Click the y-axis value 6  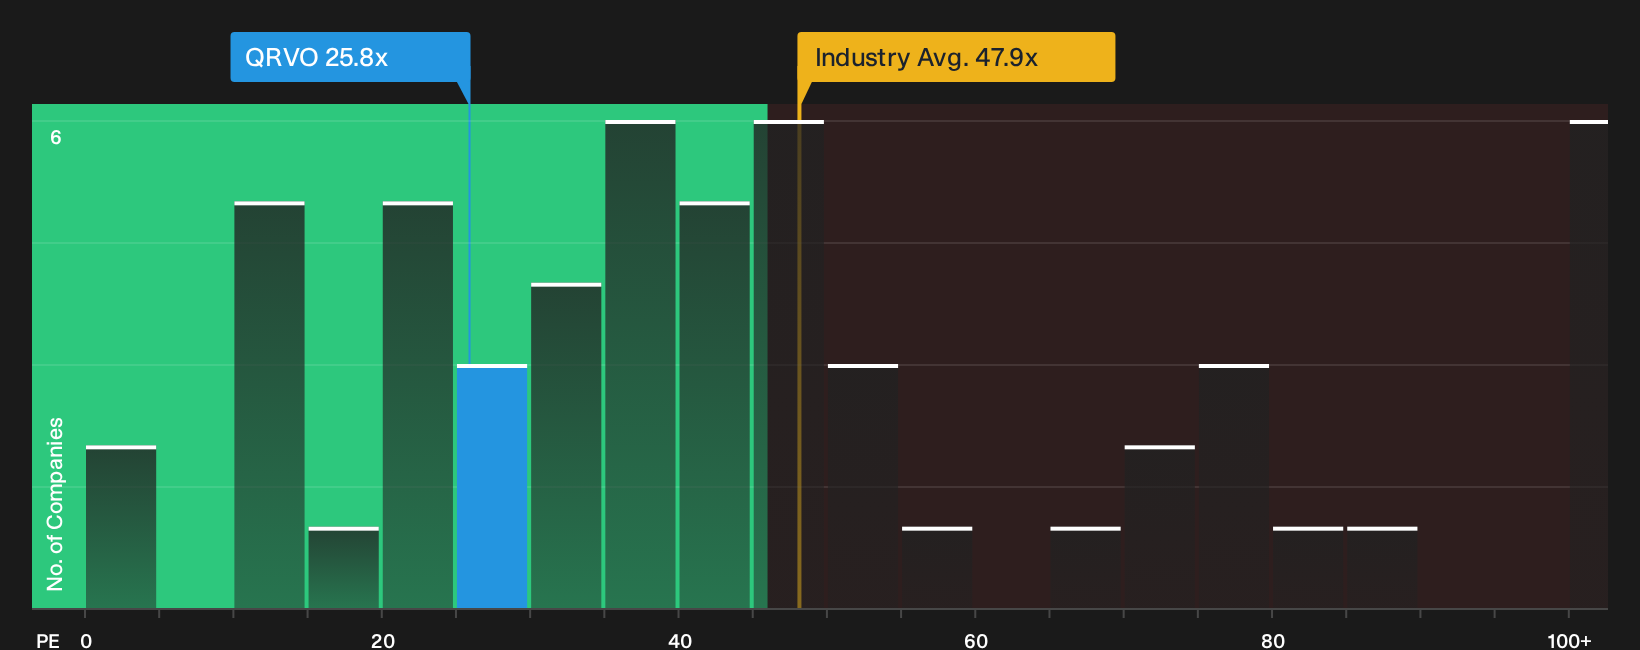click(56, 137)
